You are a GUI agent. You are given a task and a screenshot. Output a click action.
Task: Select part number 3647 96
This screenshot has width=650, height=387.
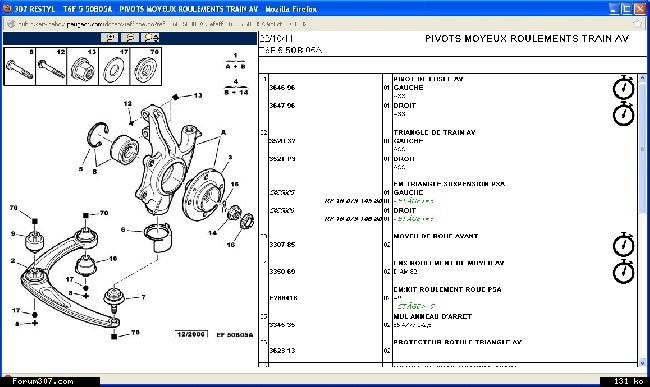coord(282,106)
